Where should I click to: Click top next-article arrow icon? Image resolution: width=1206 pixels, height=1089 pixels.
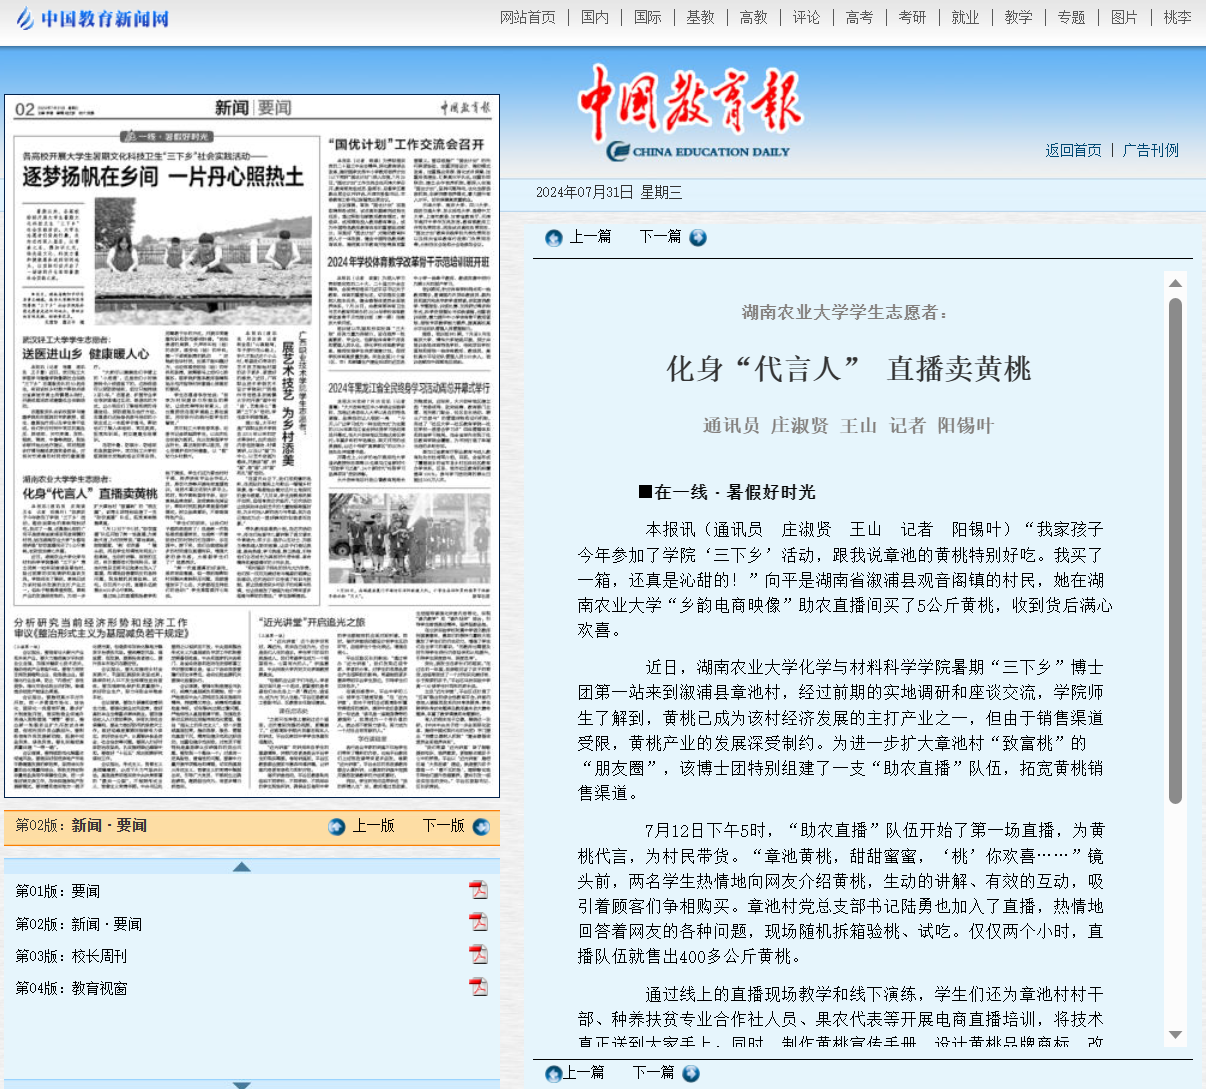tap(698, 237)
